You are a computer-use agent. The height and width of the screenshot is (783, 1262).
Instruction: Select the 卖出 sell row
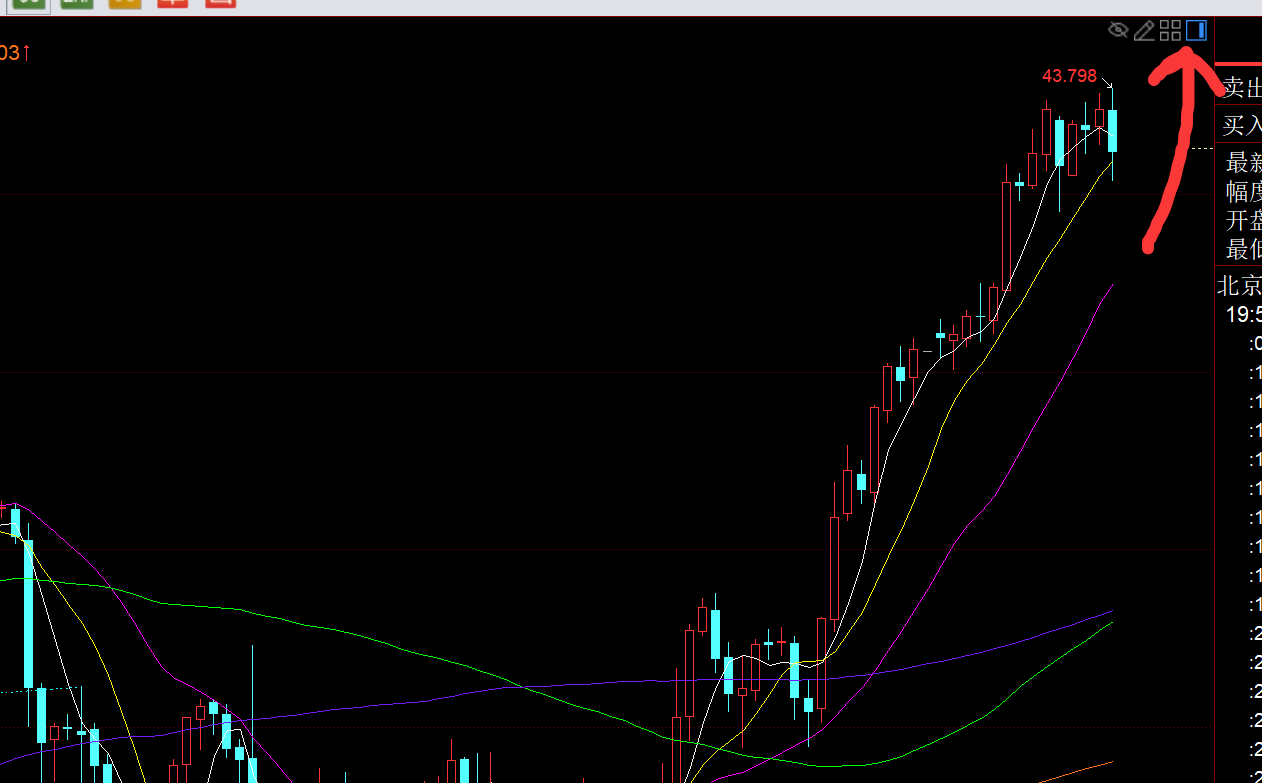1240,88
